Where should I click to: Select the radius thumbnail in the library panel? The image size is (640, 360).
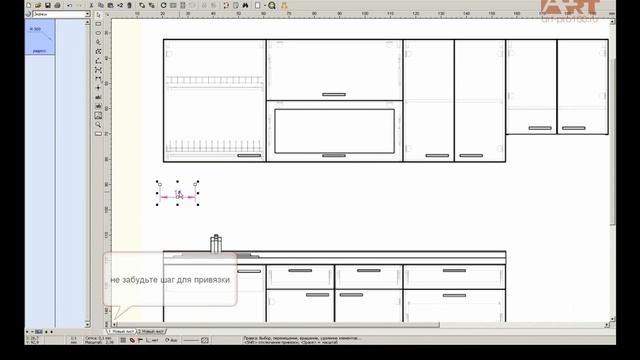click(40, 38)
